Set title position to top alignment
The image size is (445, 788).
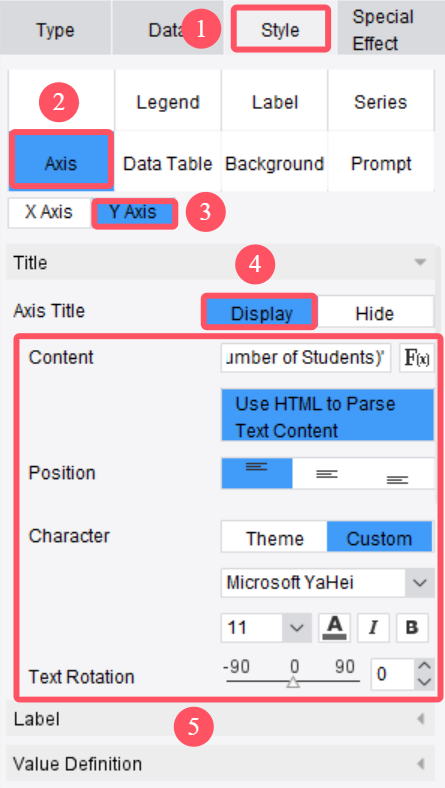click(x=256, y=473)
